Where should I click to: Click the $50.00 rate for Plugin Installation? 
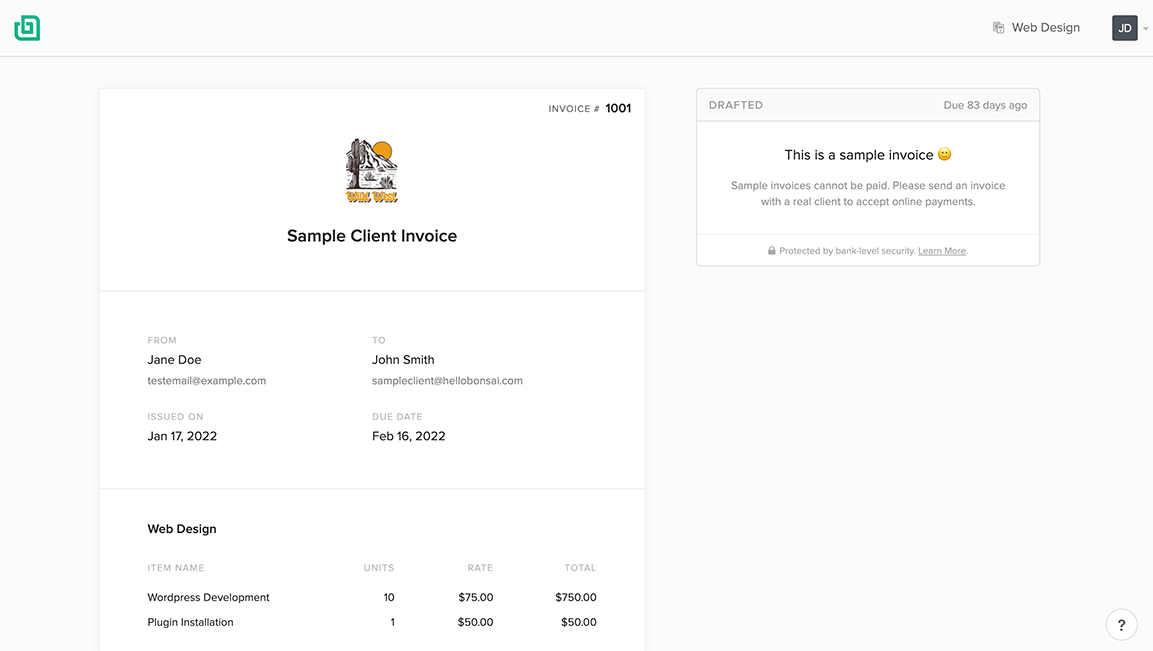pyautogui.click(x=476, y=622)
